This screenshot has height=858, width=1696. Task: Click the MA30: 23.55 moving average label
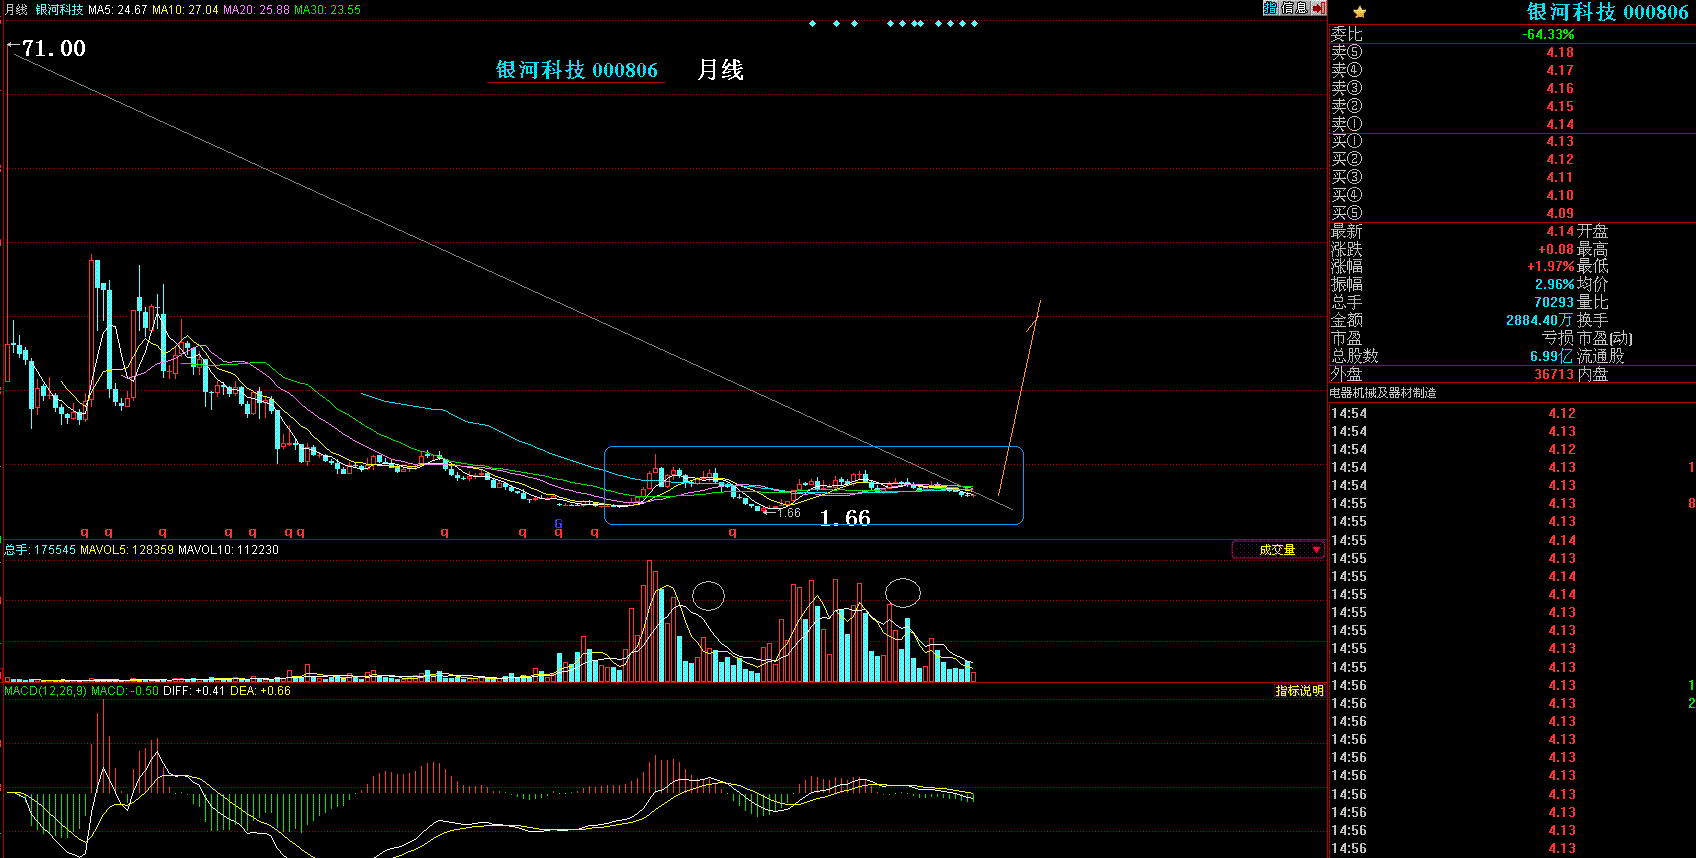pos(327,9)
